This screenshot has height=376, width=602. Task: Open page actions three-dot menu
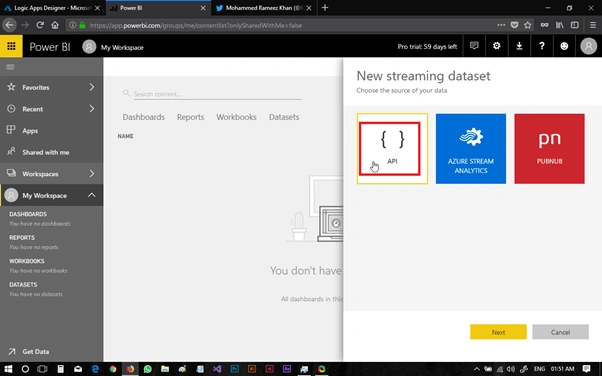[501, 25]
